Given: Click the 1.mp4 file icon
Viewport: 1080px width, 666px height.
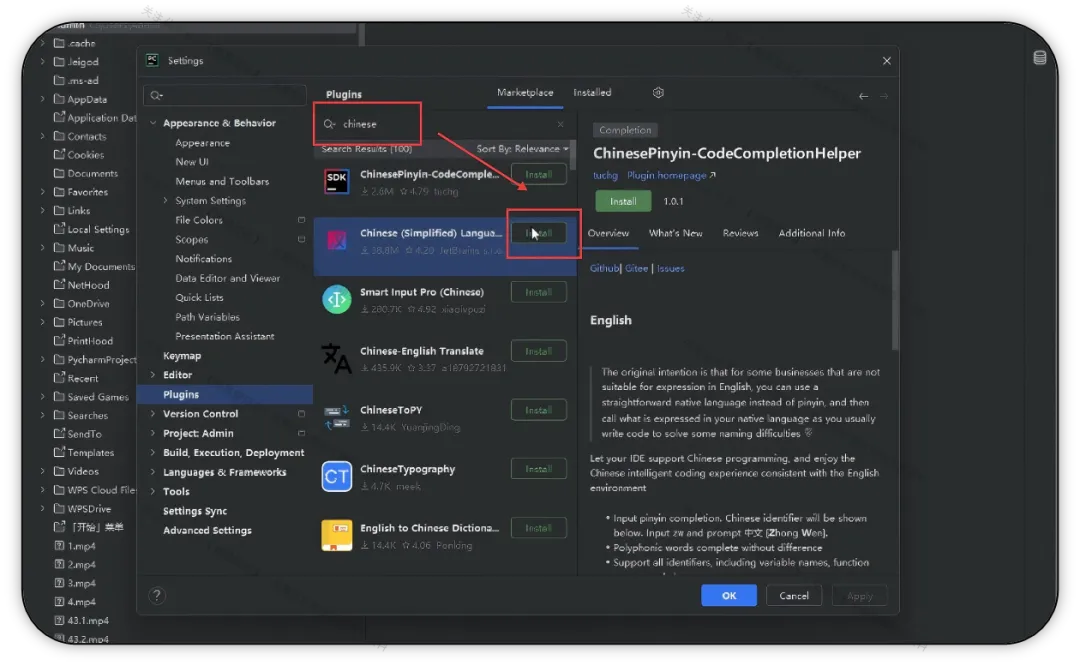Looking at the screenshot, I should (60, 546).
